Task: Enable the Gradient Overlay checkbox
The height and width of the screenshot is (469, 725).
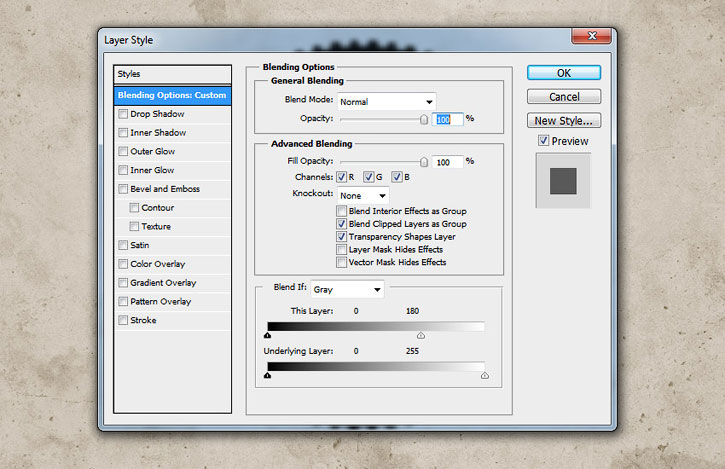Action: point(123,283)
